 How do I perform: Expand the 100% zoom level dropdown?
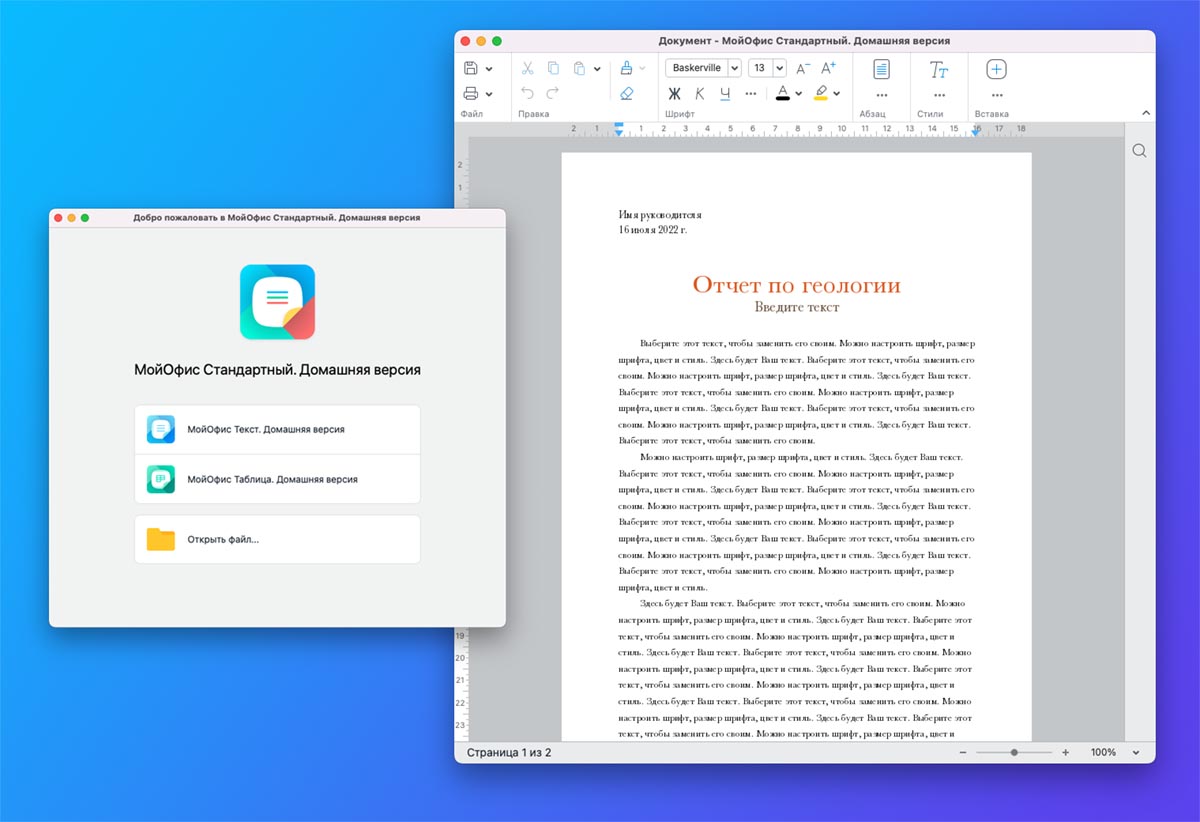(1136, 752)
